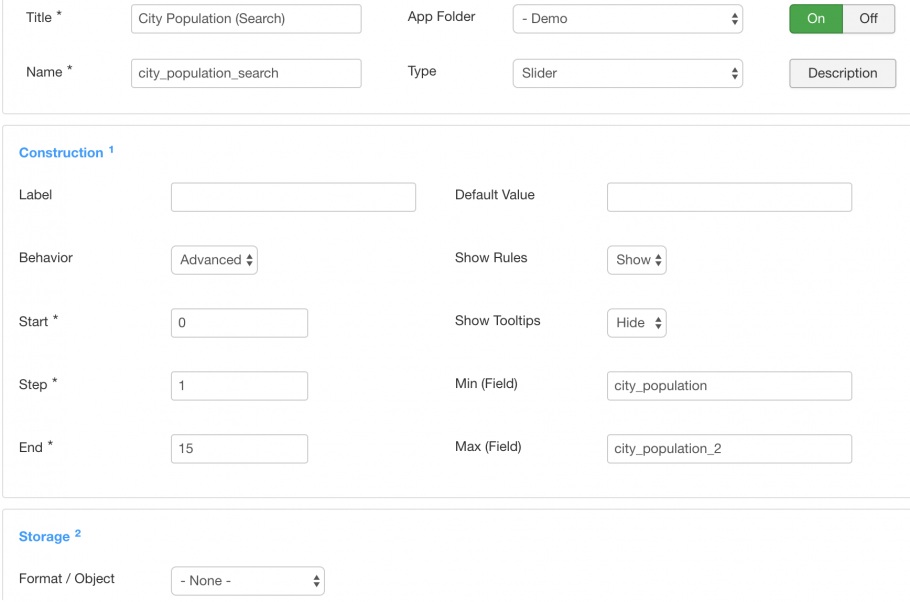Open the Show Rules dropdown
Image resolution: width=910 pixels, height=602 pixels.
click(637, 259)
